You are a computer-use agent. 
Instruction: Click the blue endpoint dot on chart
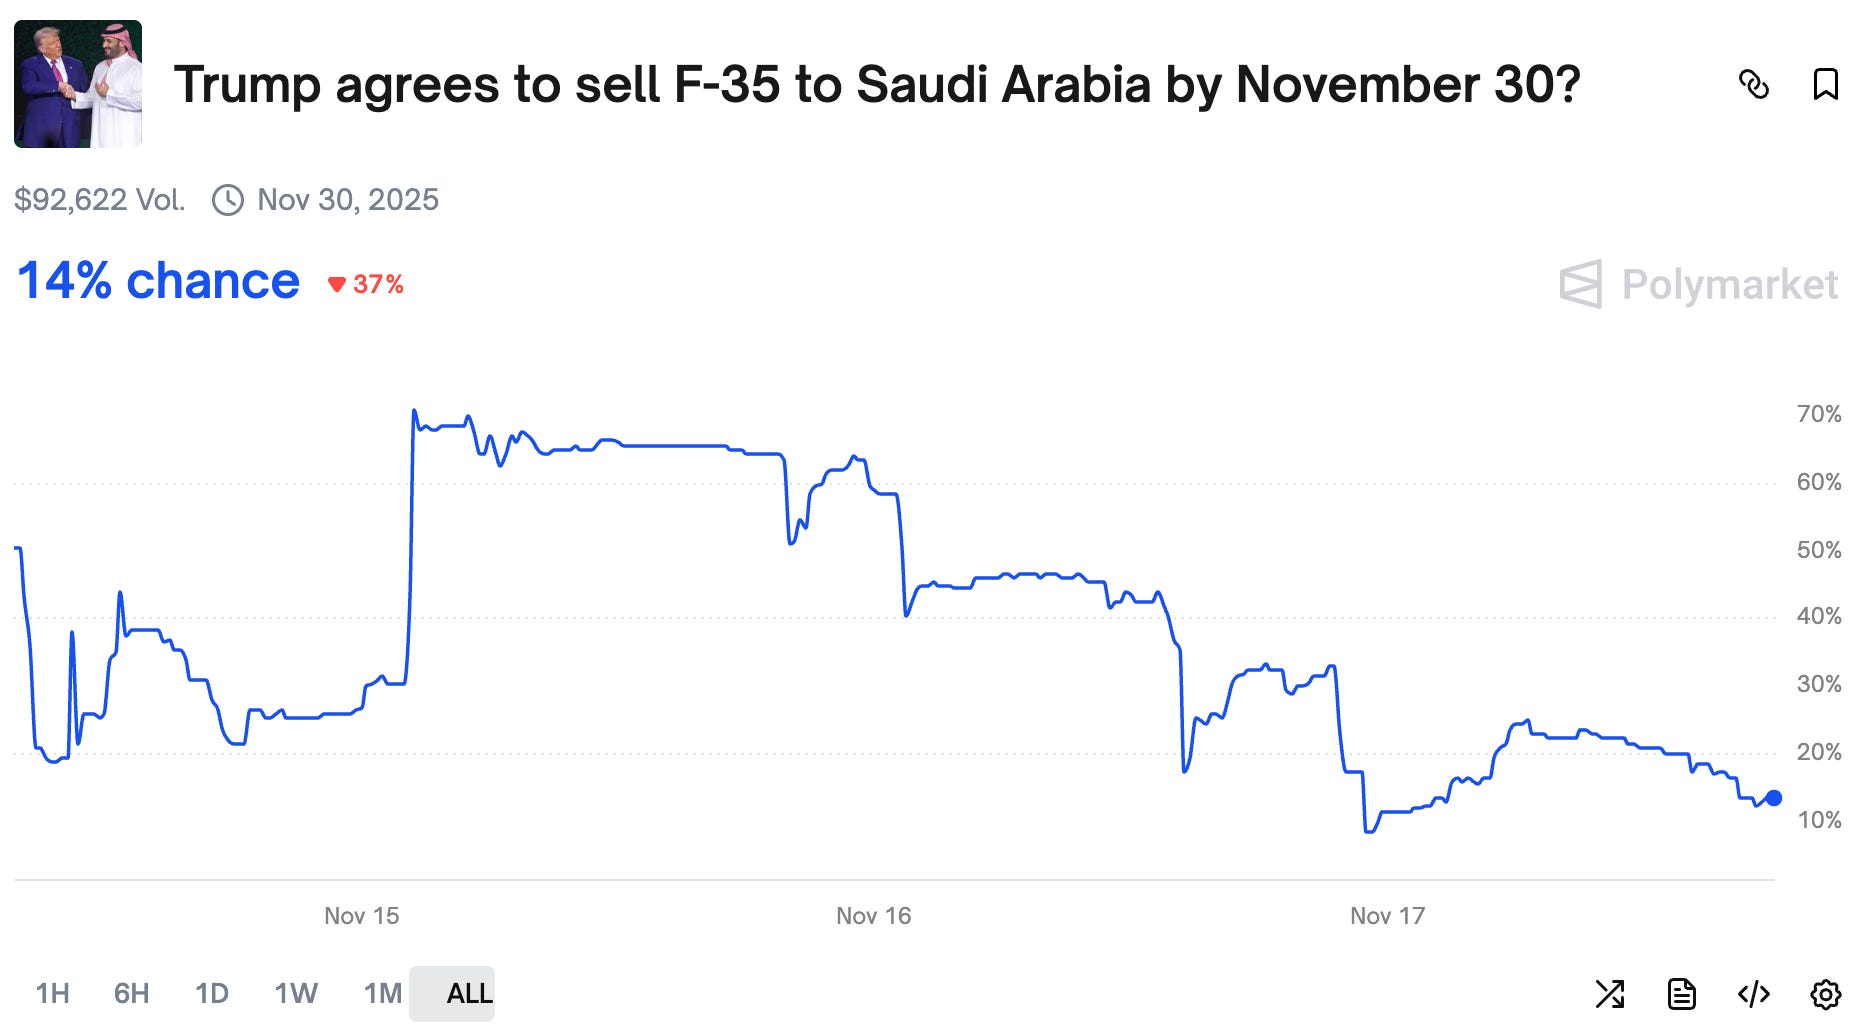[x=1774, y=798]
